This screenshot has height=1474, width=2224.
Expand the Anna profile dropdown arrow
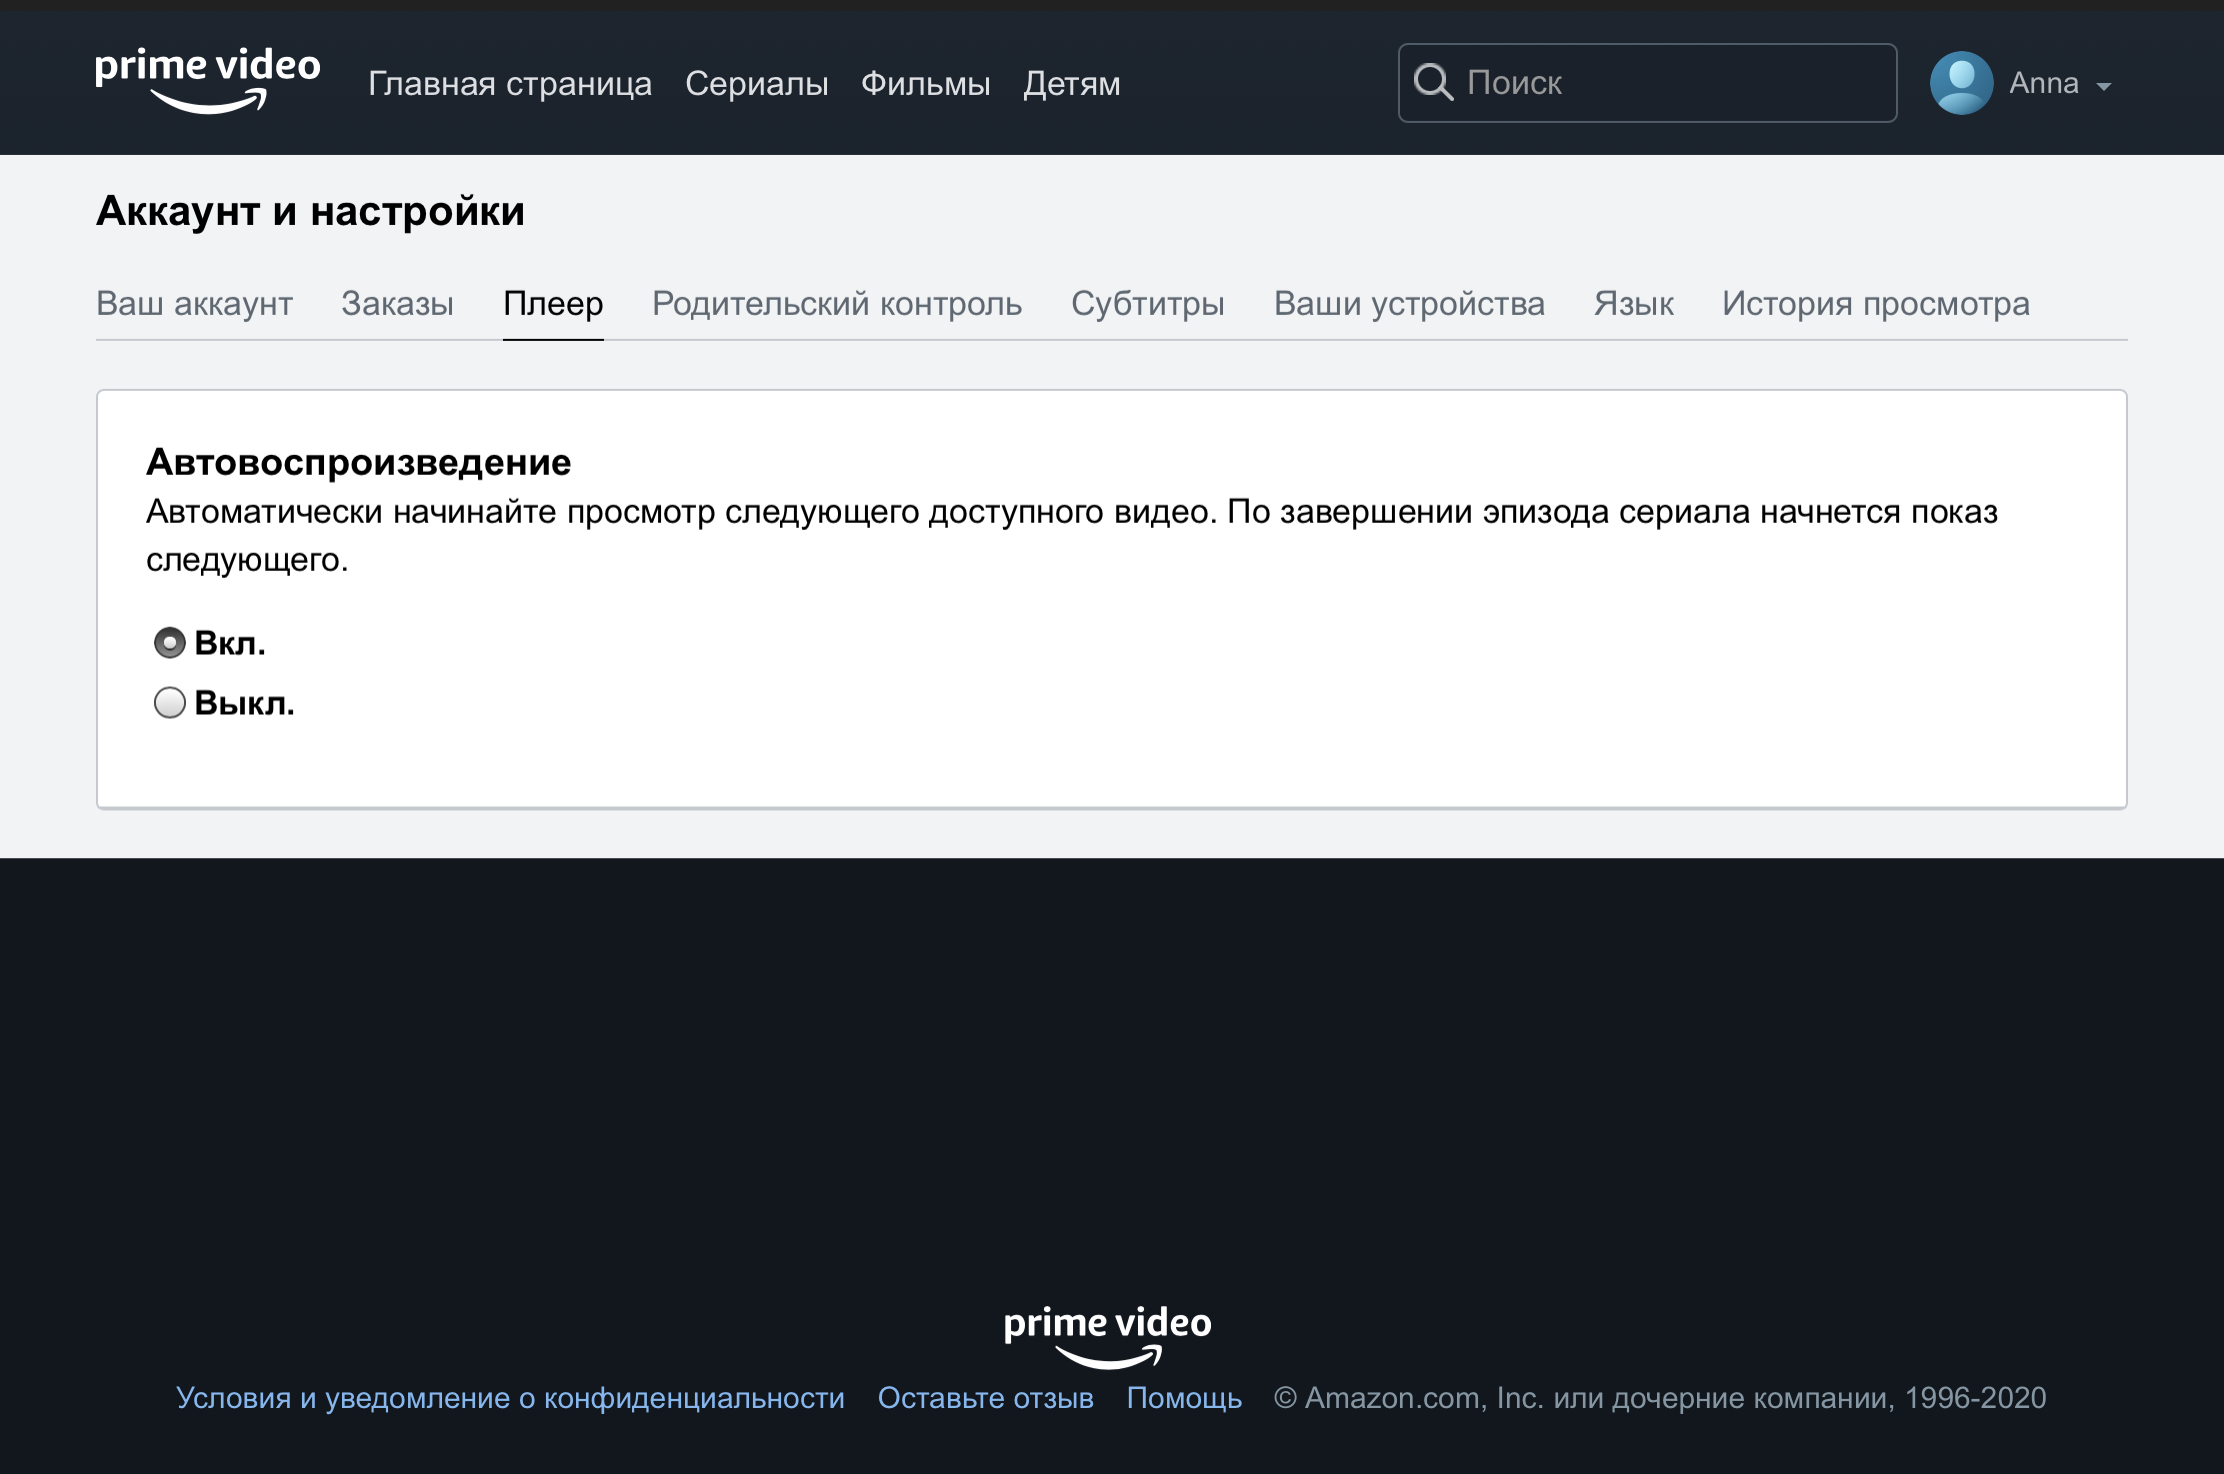point(2104,86)
